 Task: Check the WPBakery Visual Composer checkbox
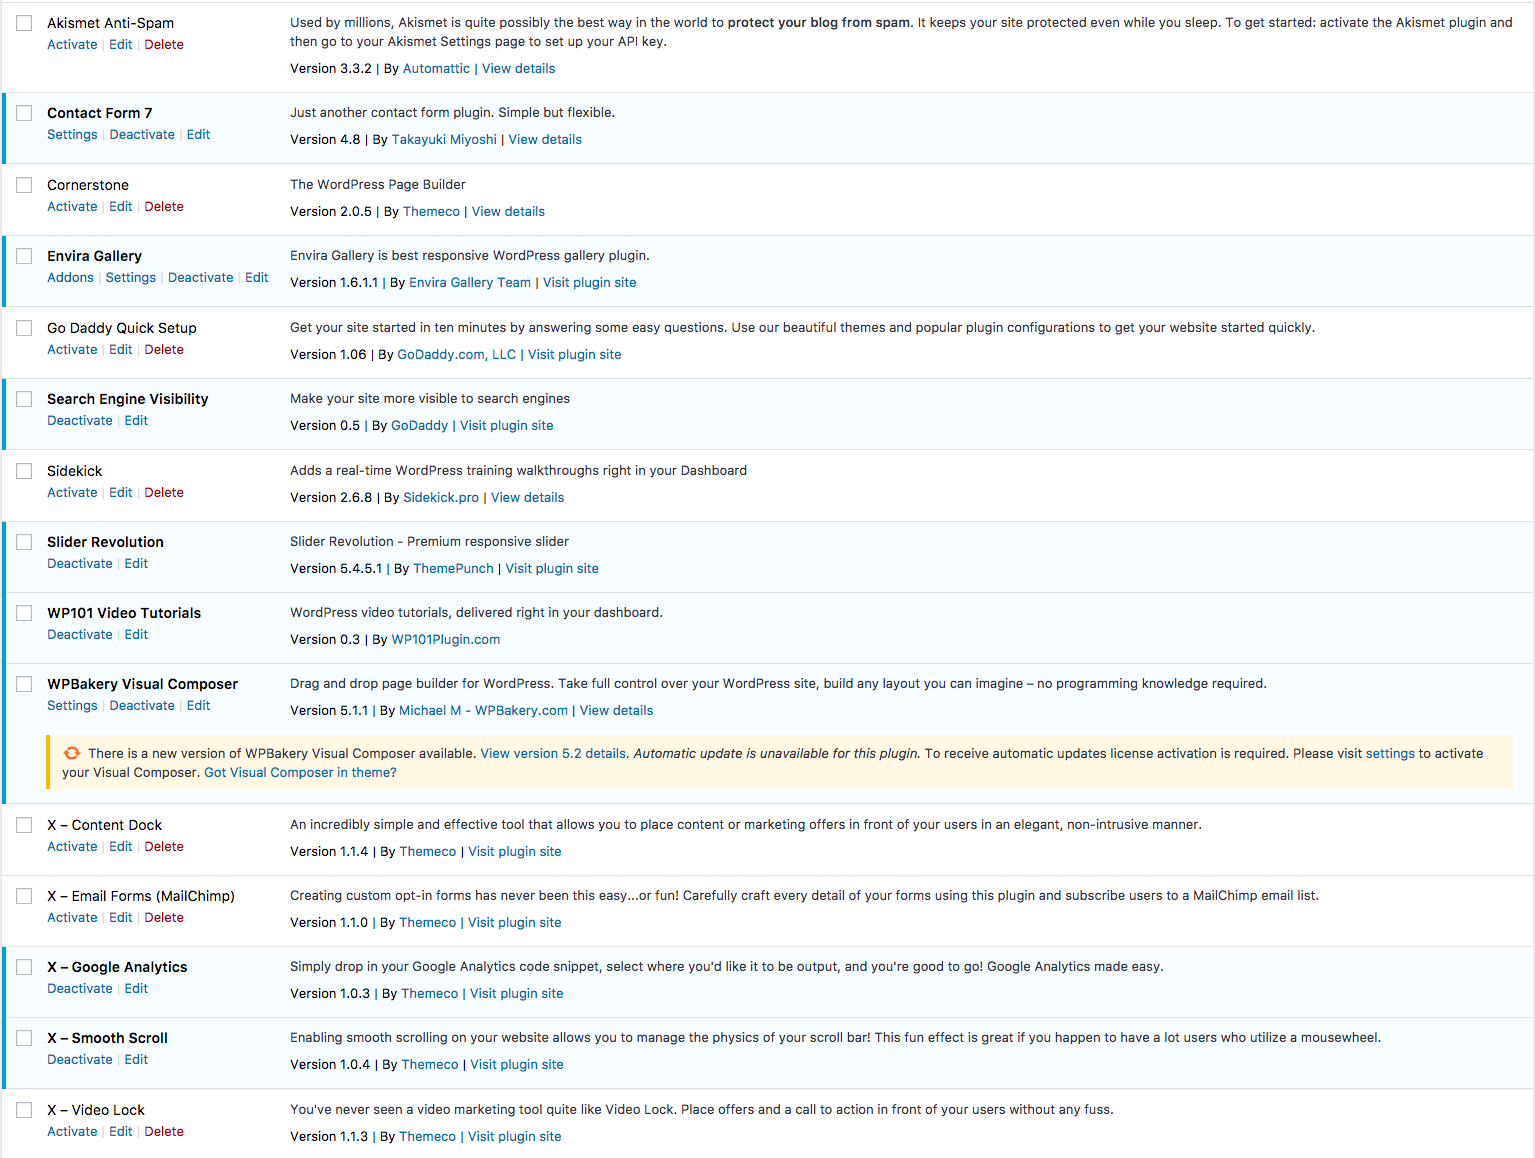pos(24,684)
